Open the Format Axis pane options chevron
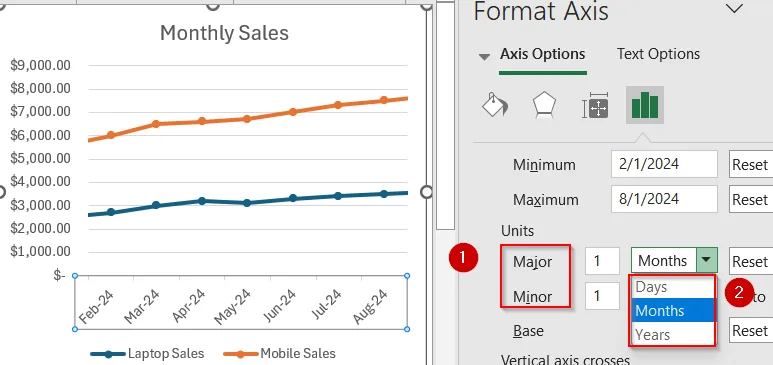 click(x=735, y=9)
